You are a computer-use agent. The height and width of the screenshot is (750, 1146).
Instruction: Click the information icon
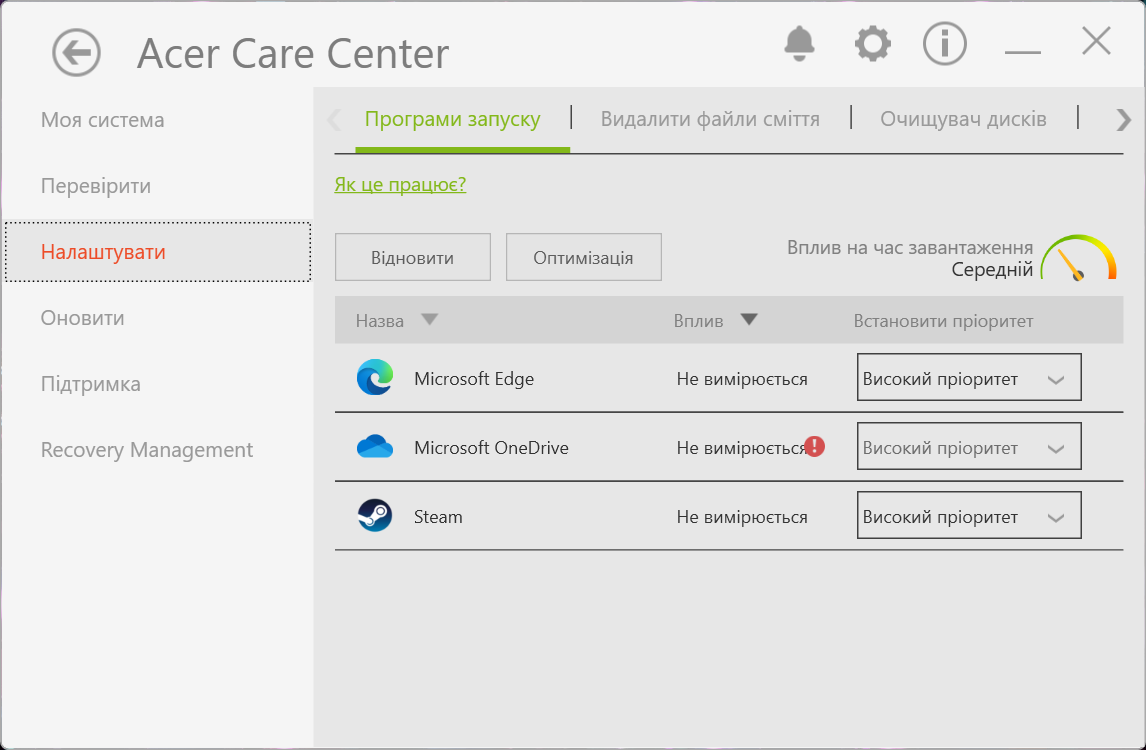[x=944, y=44]
